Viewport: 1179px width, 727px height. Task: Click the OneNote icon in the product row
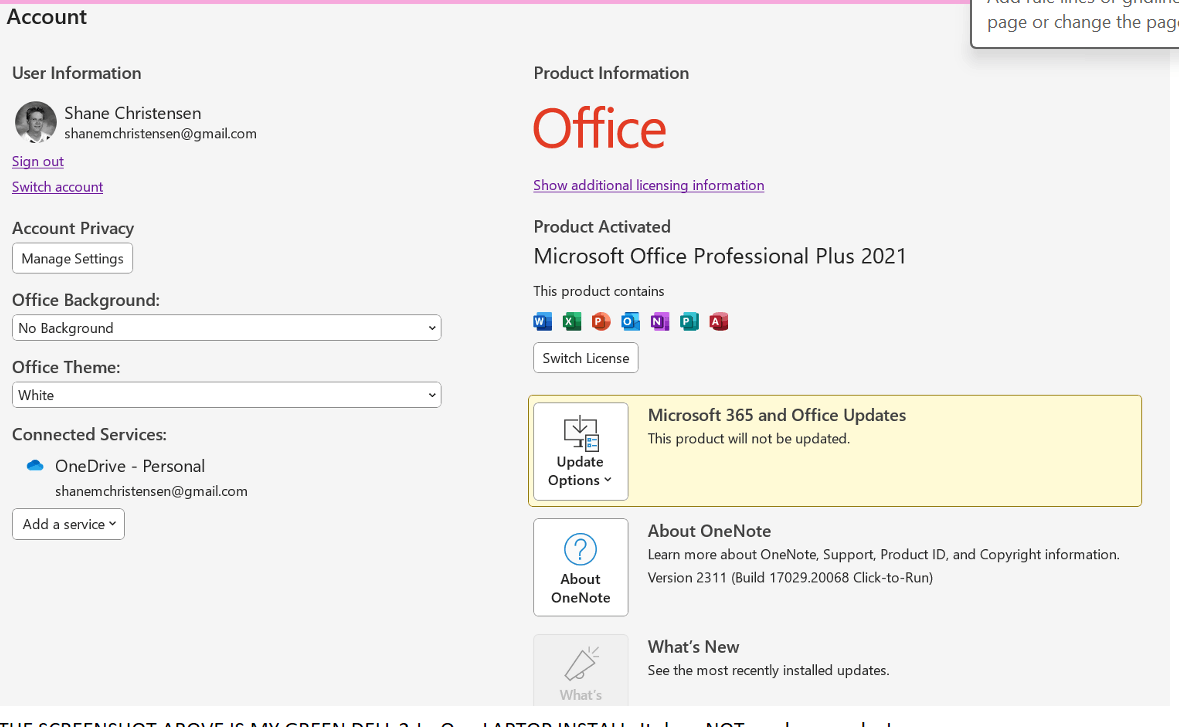point(659,321)
